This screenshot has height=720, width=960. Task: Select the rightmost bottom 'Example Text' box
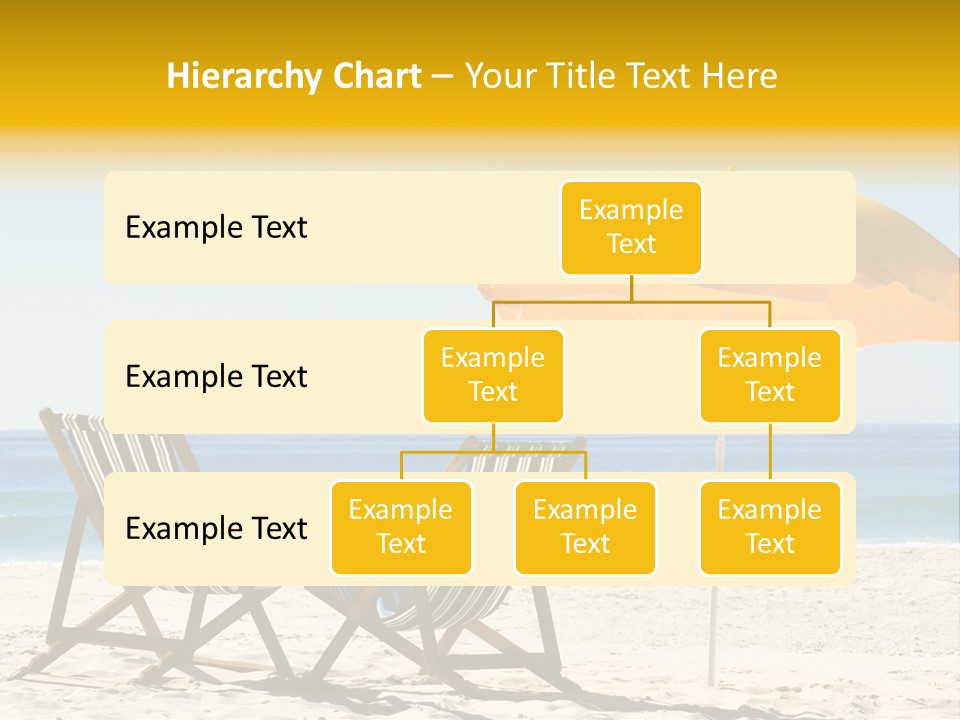click(769, 528)
